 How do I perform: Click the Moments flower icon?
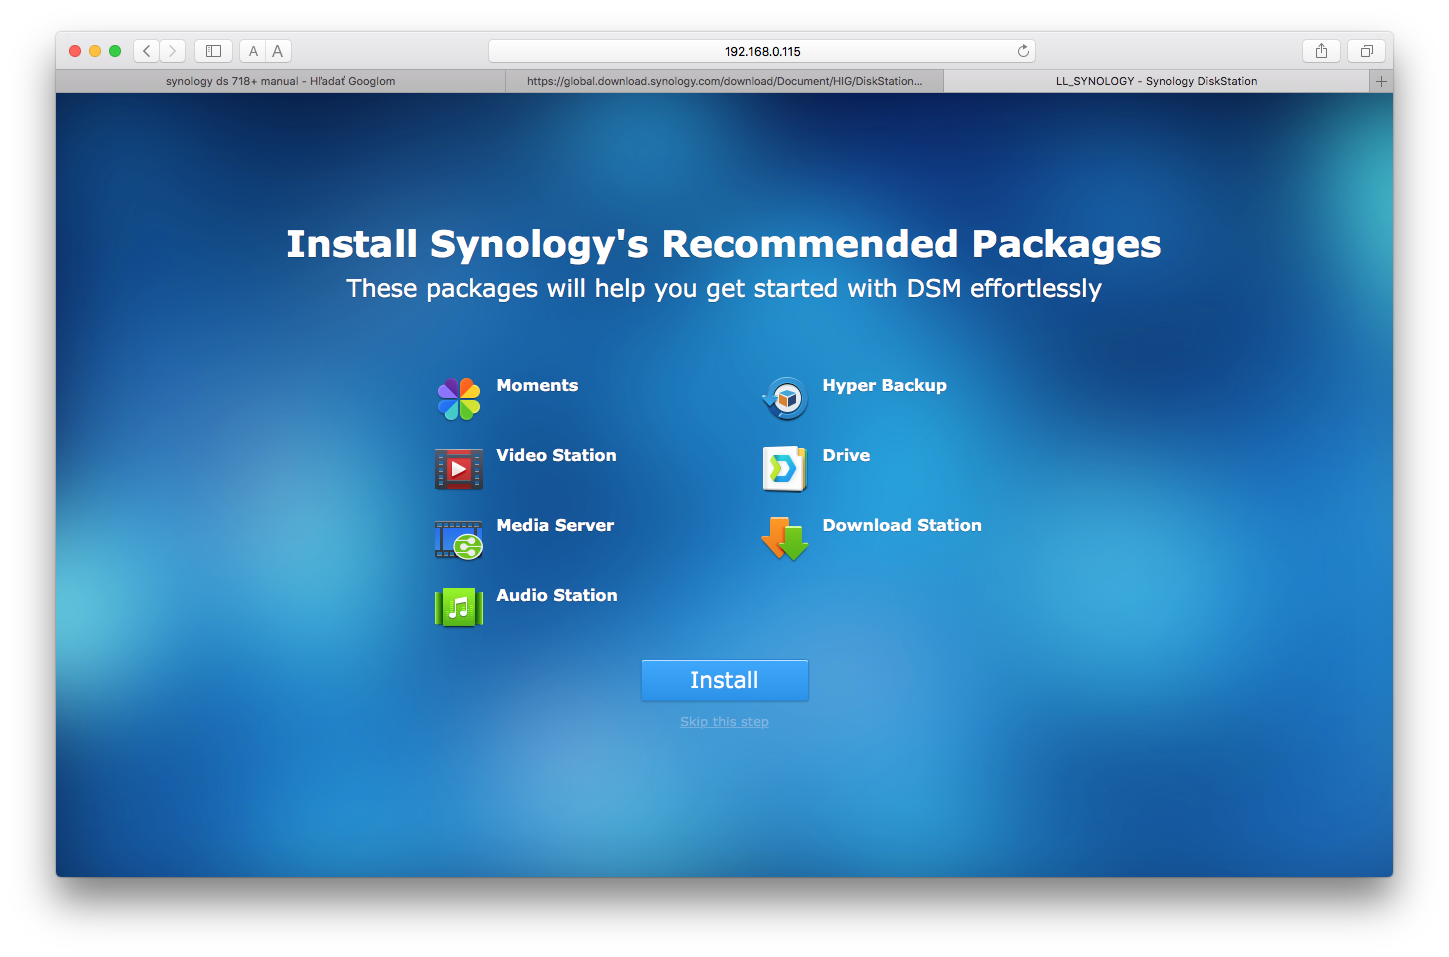459,399
